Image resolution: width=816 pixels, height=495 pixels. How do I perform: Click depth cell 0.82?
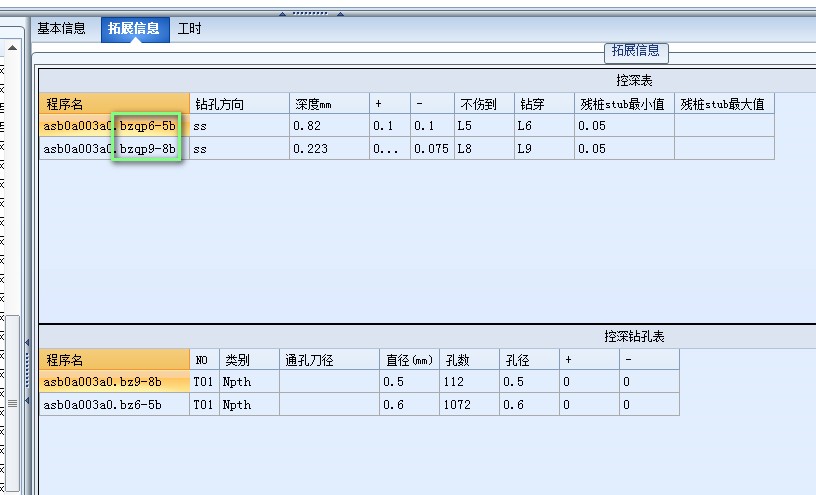tap(329, 125)
